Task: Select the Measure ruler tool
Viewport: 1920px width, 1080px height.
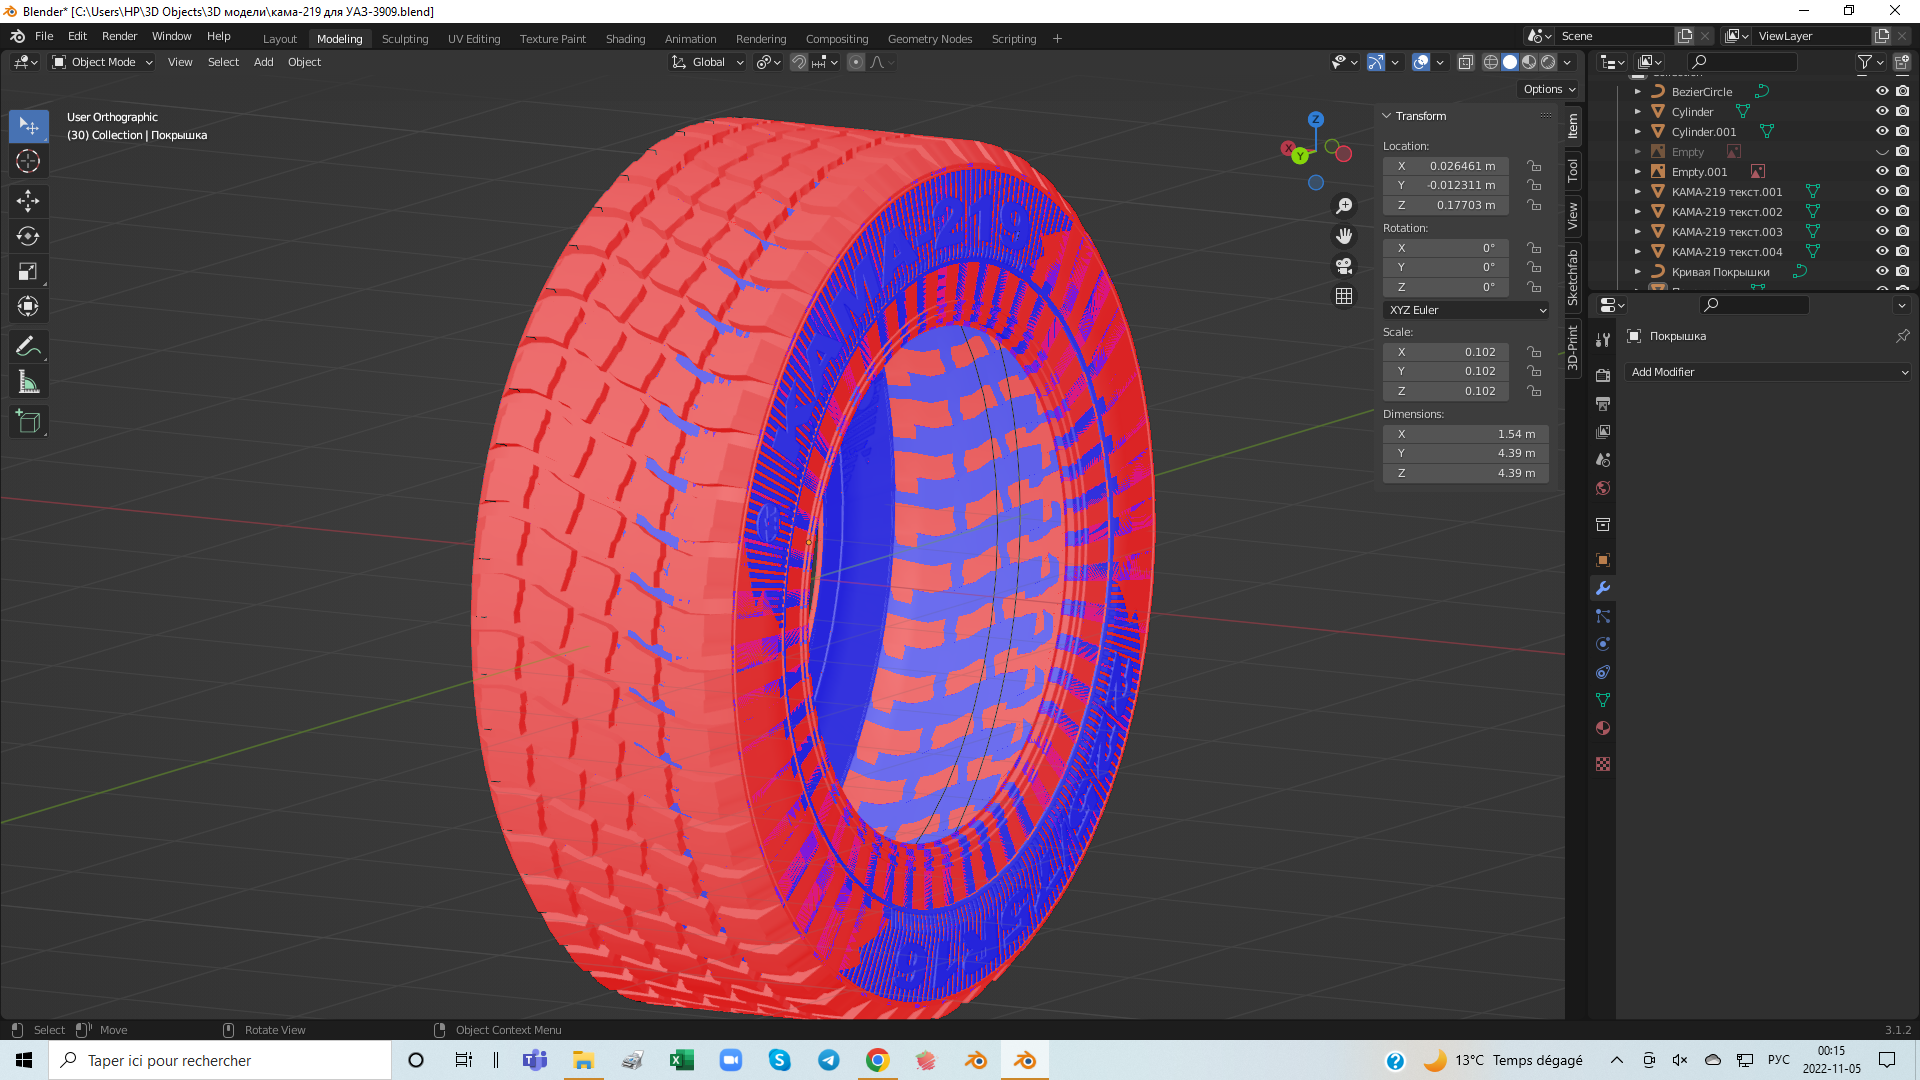Action: click(x=28, y=382)
